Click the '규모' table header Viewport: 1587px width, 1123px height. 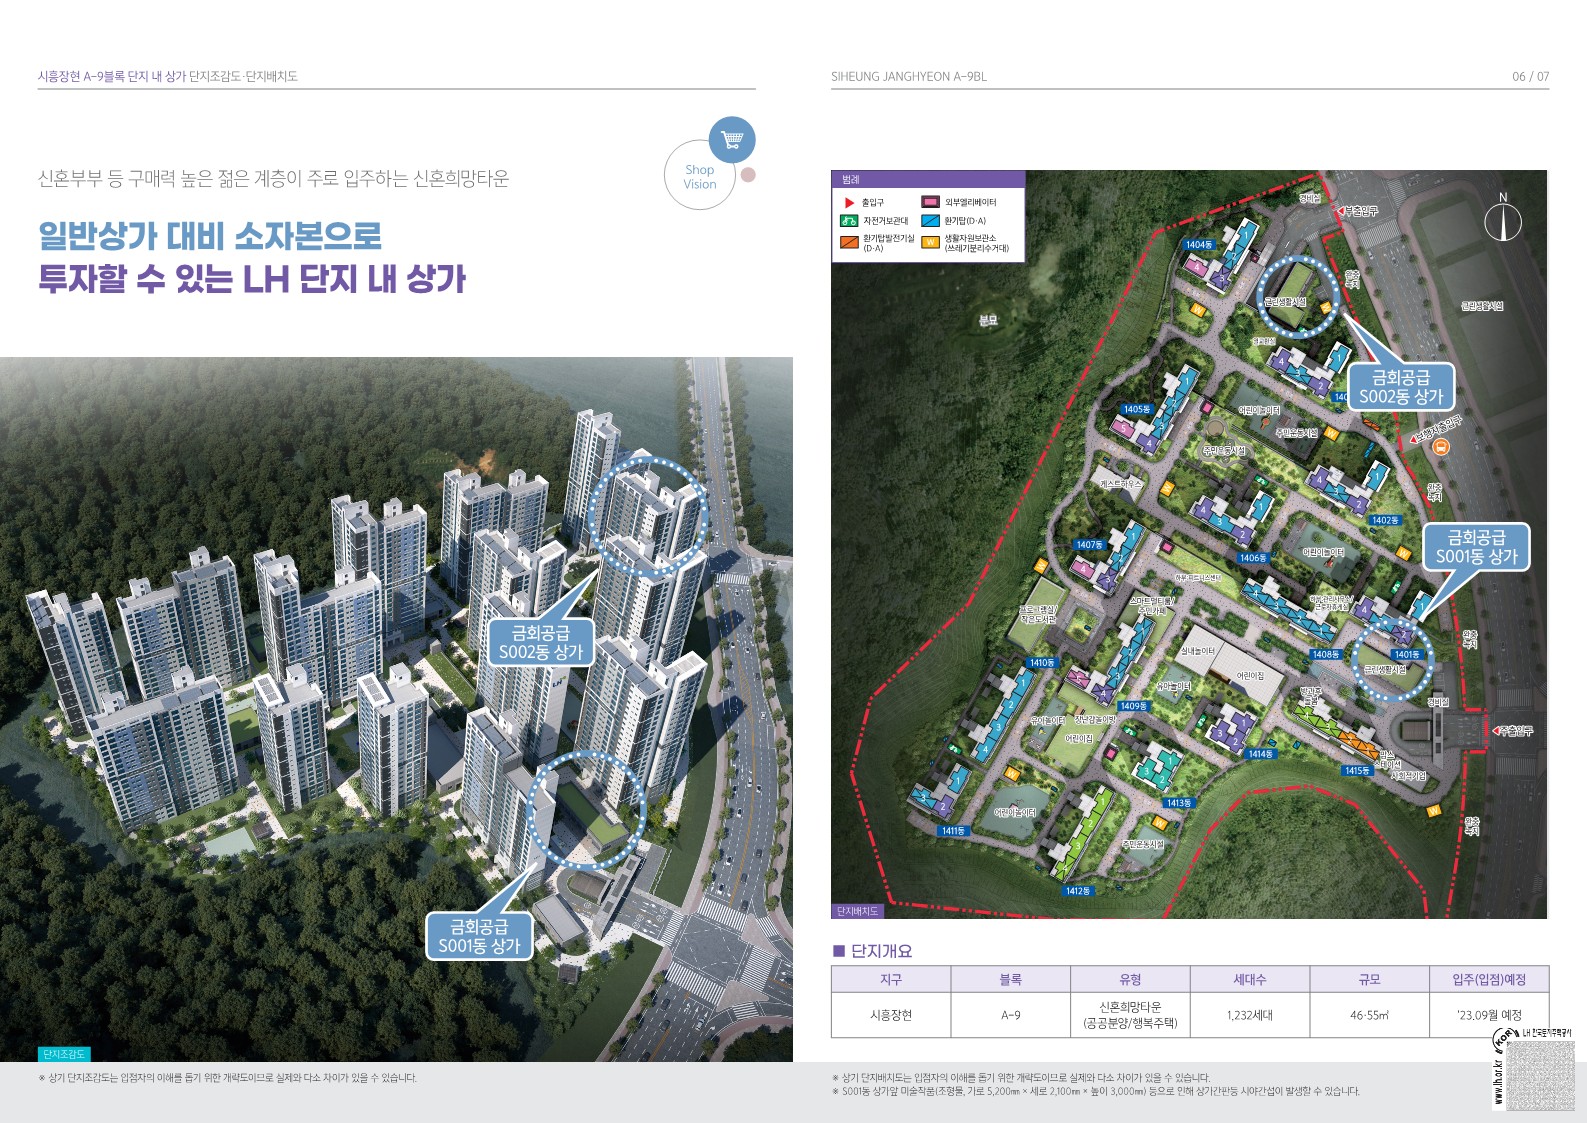pyautogui.click(x=1370, y=980)
